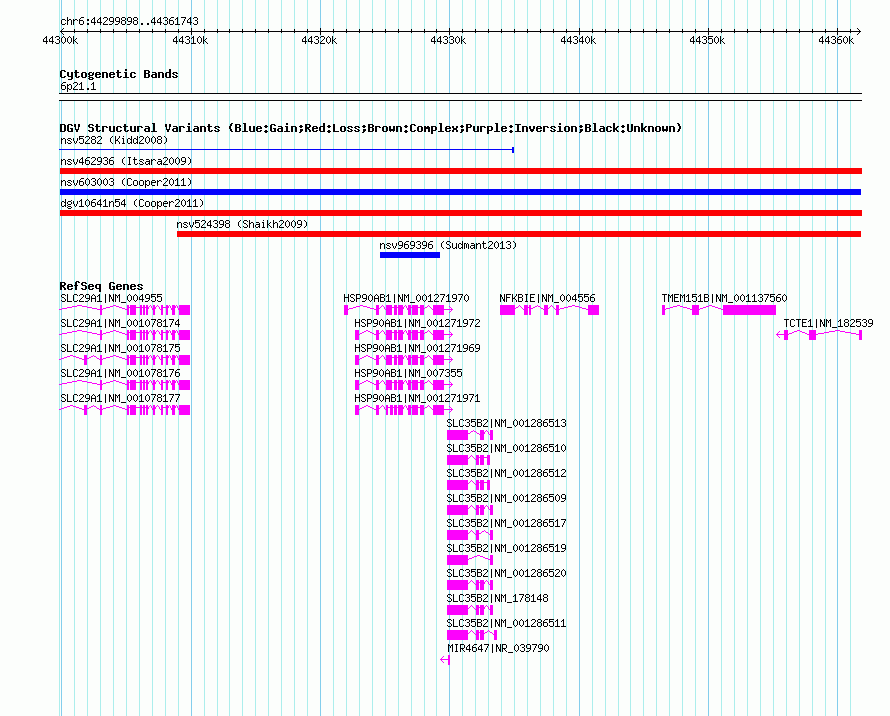890x716 pixels.
Task: Select the nsv969396 blue gain bar
Action: coord(410,255)
